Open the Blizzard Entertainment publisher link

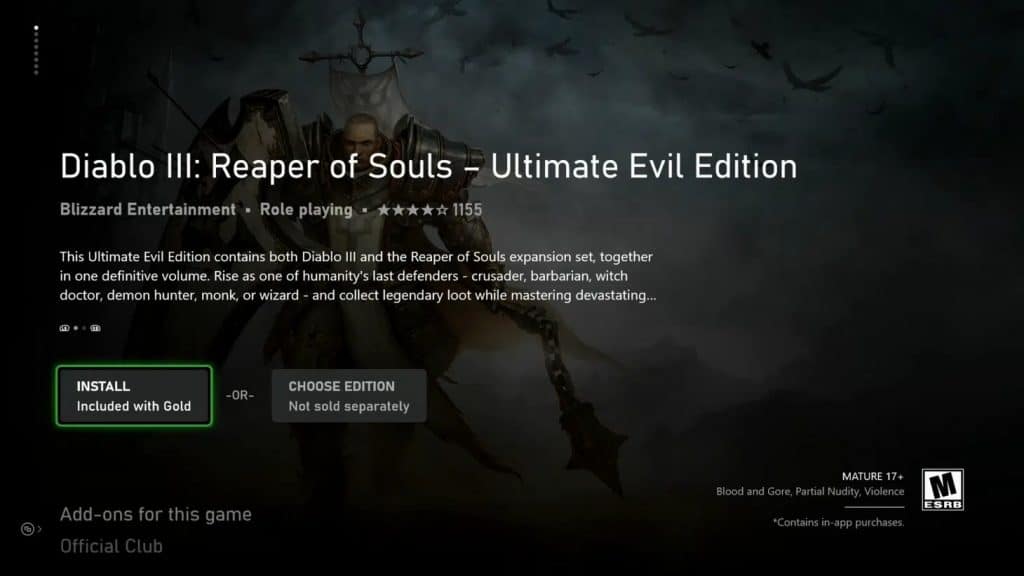pyautogui.click(x=148, y=210)
